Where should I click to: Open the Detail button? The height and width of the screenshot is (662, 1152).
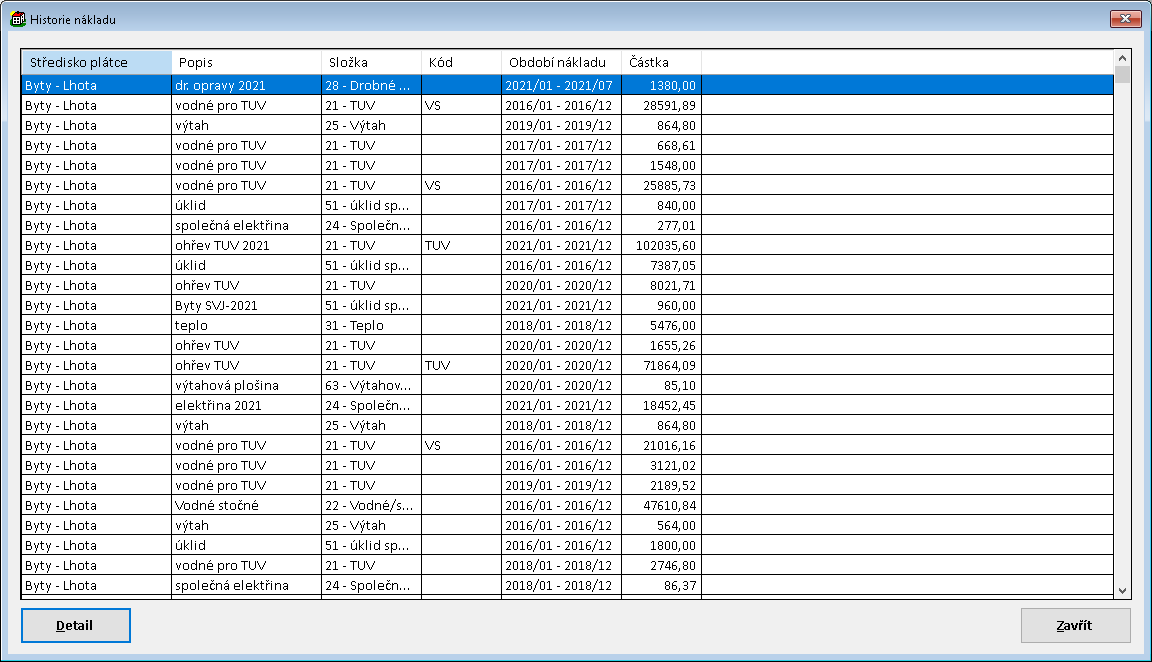coord(75,626)
